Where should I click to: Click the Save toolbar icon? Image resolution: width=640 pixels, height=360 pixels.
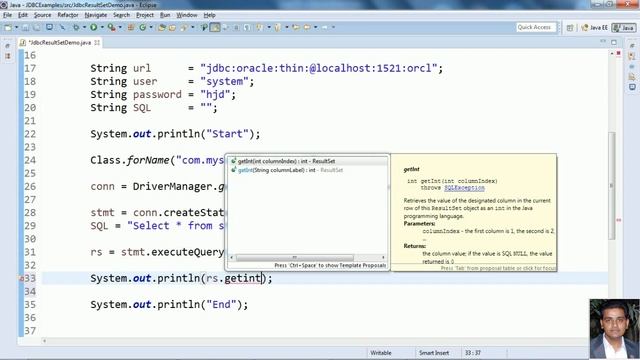click(25, 27)
